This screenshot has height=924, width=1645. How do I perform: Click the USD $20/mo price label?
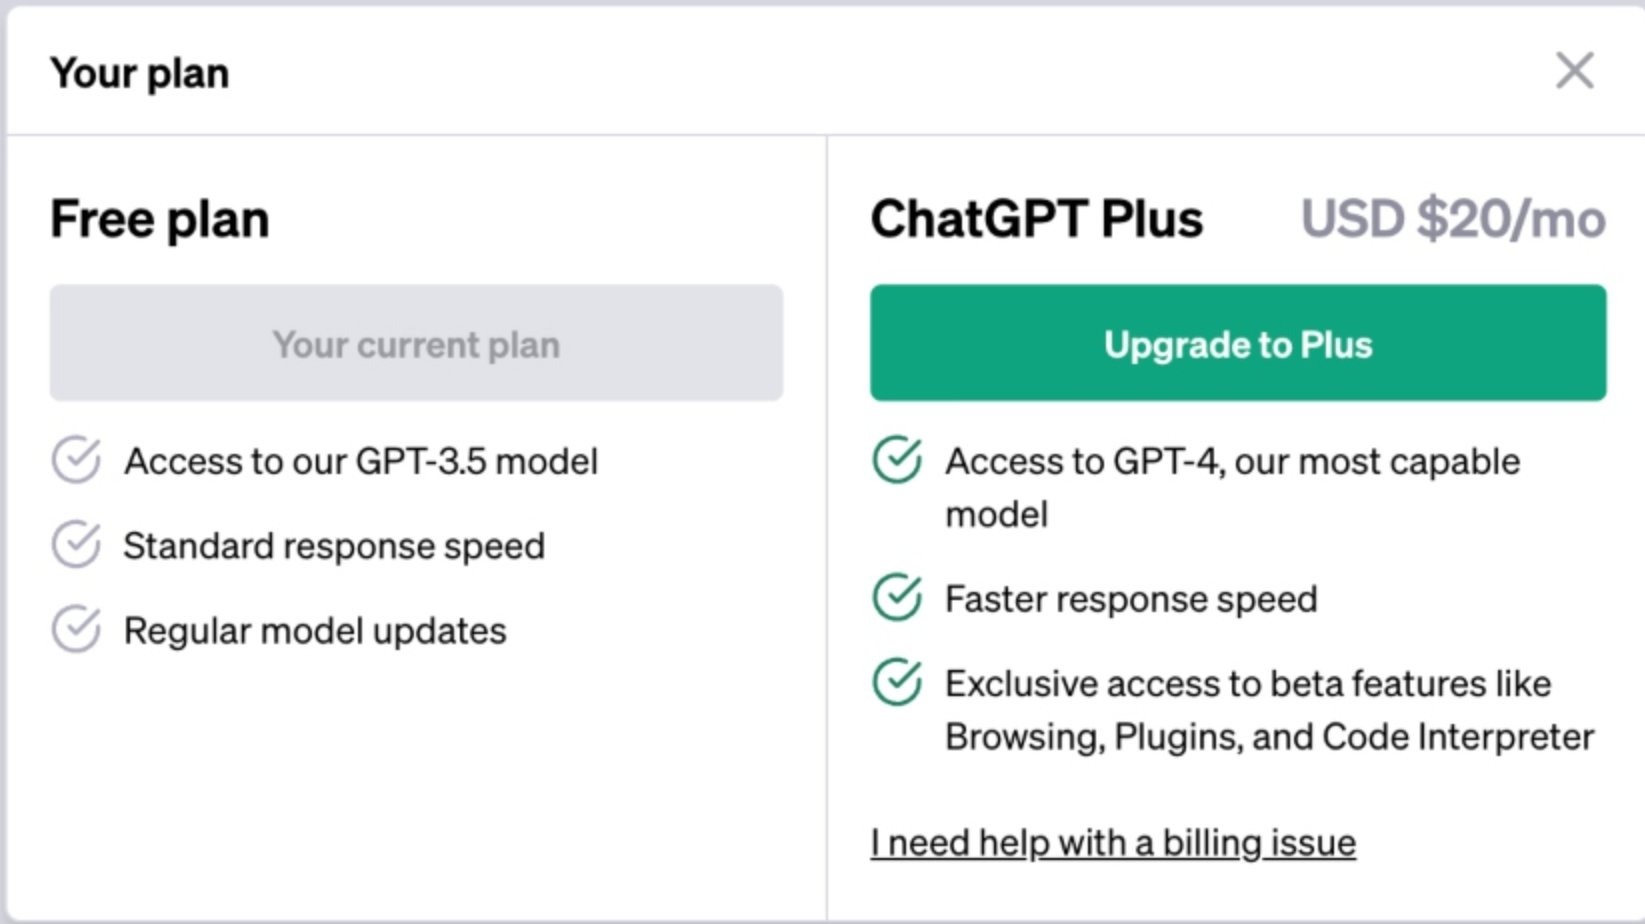tap(1452, 219)
